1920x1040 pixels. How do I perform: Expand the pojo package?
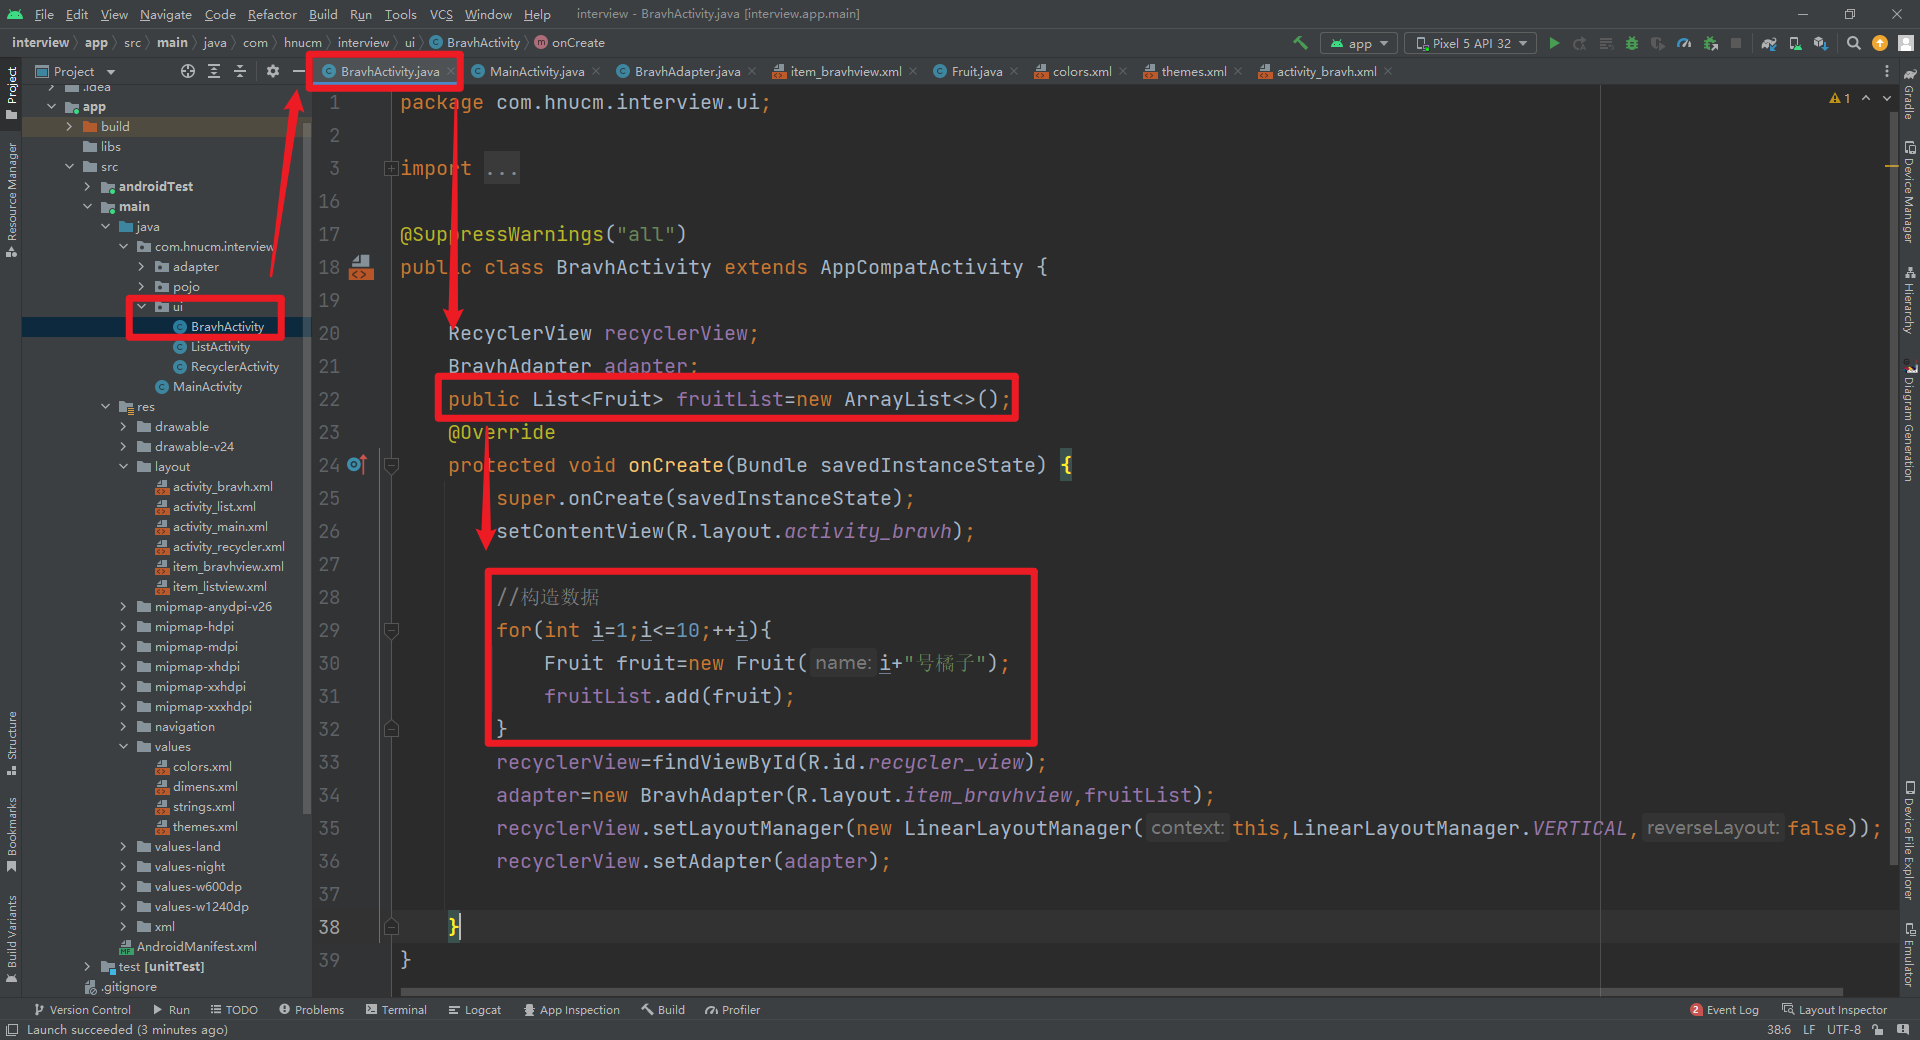[x=141, y=287]
